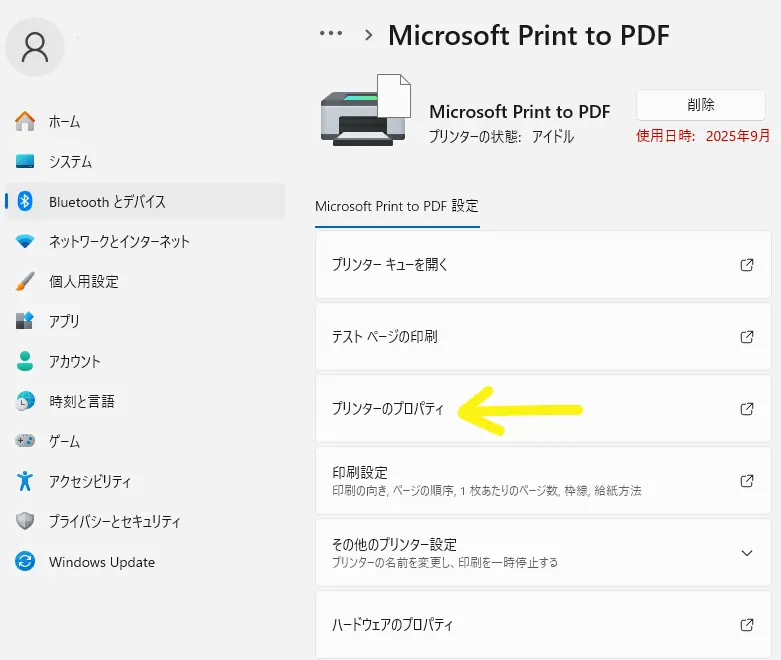Click external link icon for プリンター キューを開く
The width and height of the screenshot is (781, 660).
(746, 265)
